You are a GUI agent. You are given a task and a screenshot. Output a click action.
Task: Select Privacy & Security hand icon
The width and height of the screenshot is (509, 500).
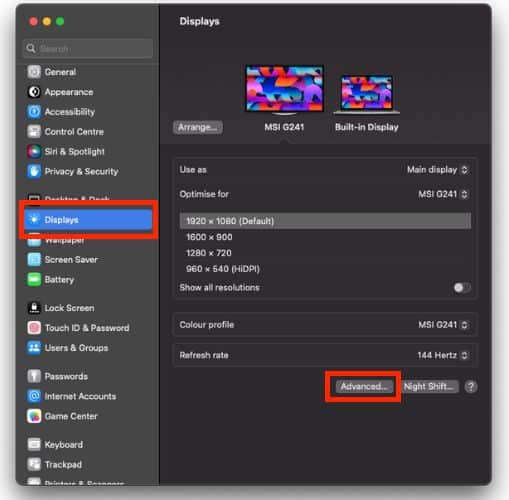[34, 171]
